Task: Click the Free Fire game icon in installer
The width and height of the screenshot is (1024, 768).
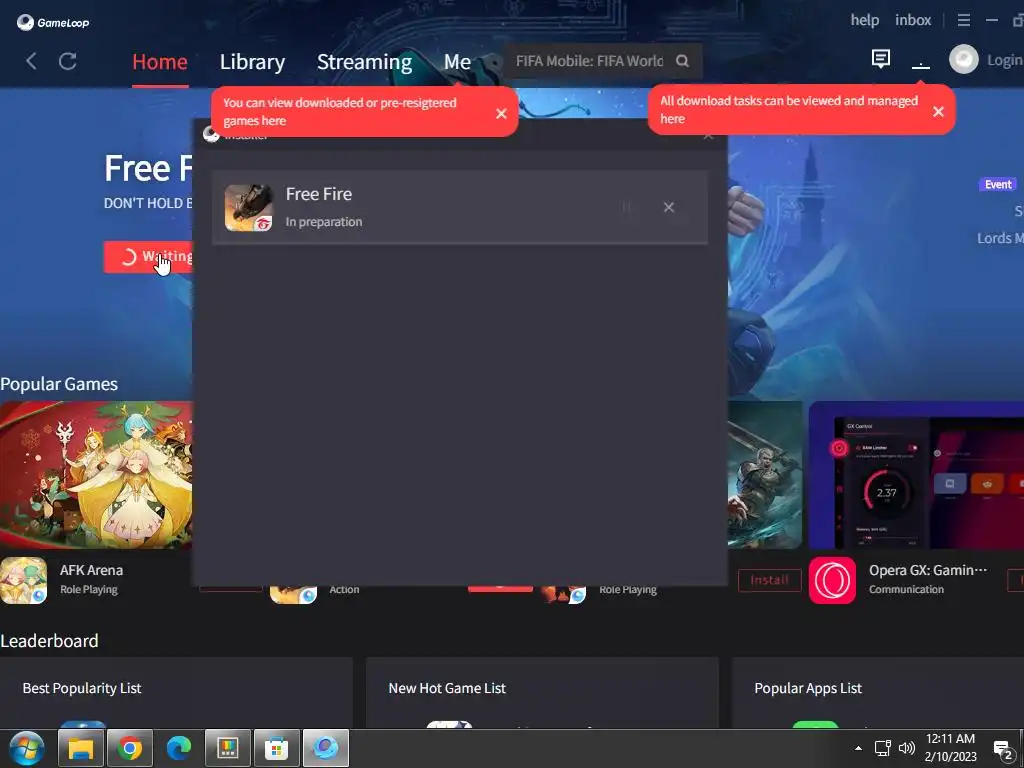Action: (x=248, y=208)
